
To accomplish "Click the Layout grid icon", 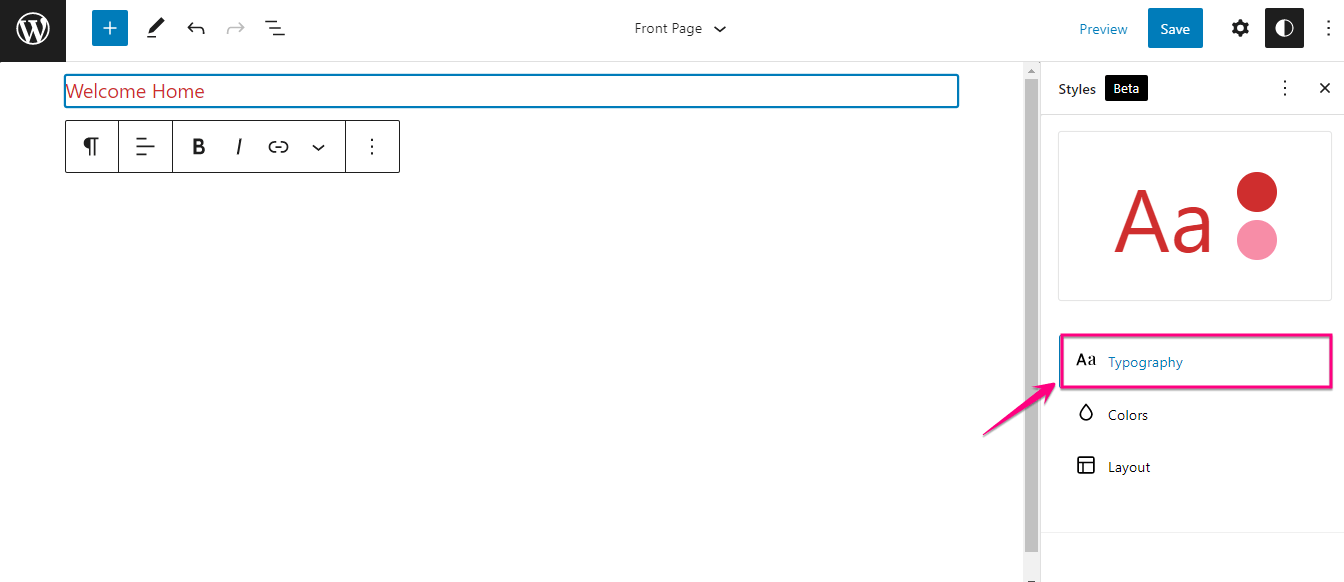I will (1086, 465).
